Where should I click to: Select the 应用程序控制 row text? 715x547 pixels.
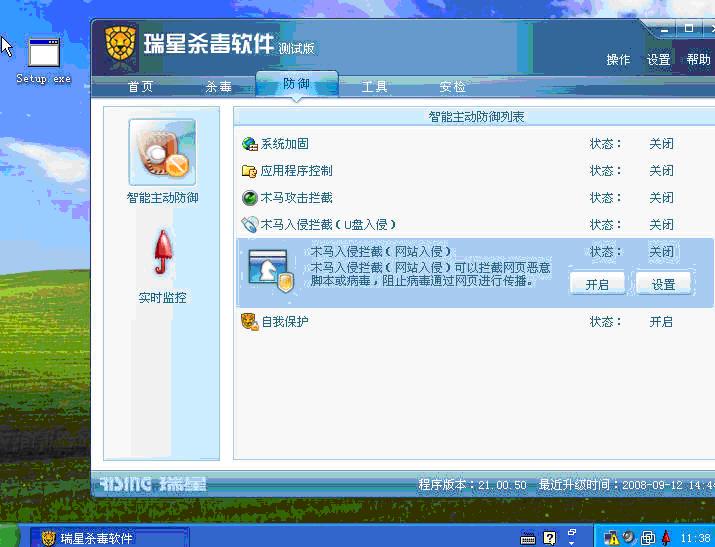296,171
